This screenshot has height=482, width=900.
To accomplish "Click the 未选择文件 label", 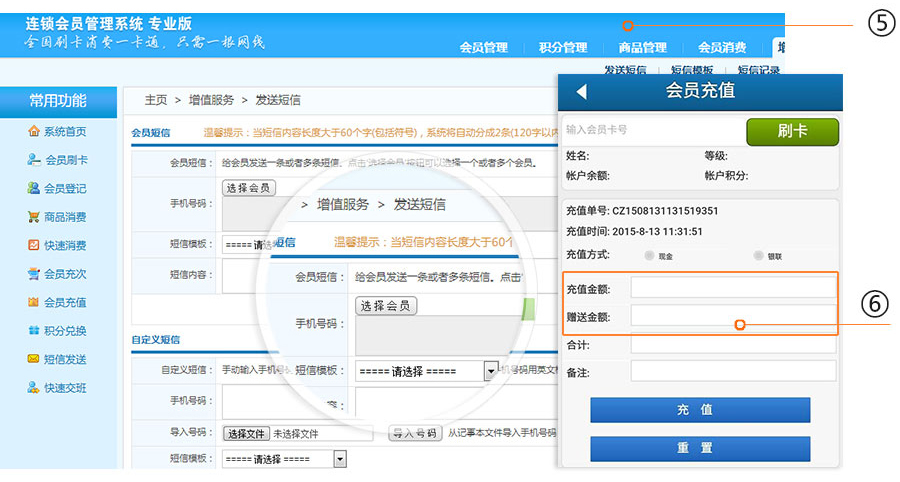I will (295, 434).
